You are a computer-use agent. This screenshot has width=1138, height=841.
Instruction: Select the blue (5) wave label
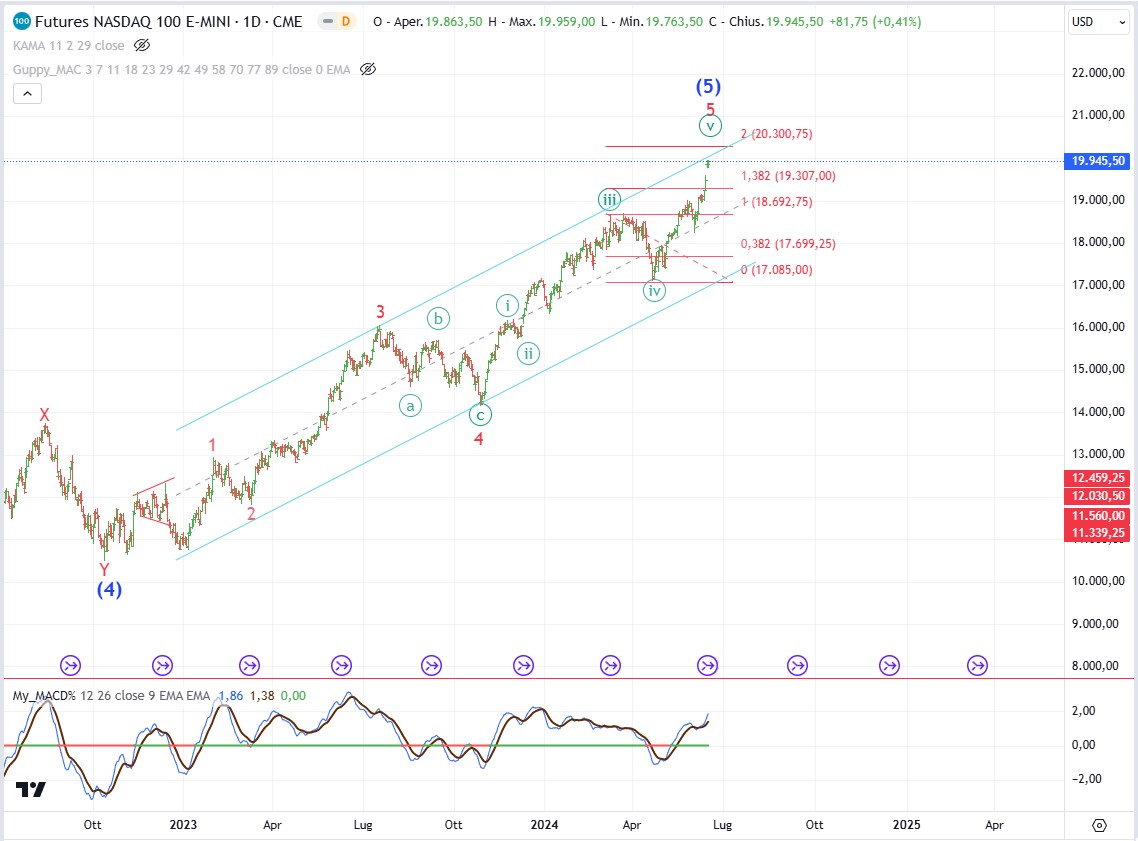pyautogui.click(x=708, y=86)
